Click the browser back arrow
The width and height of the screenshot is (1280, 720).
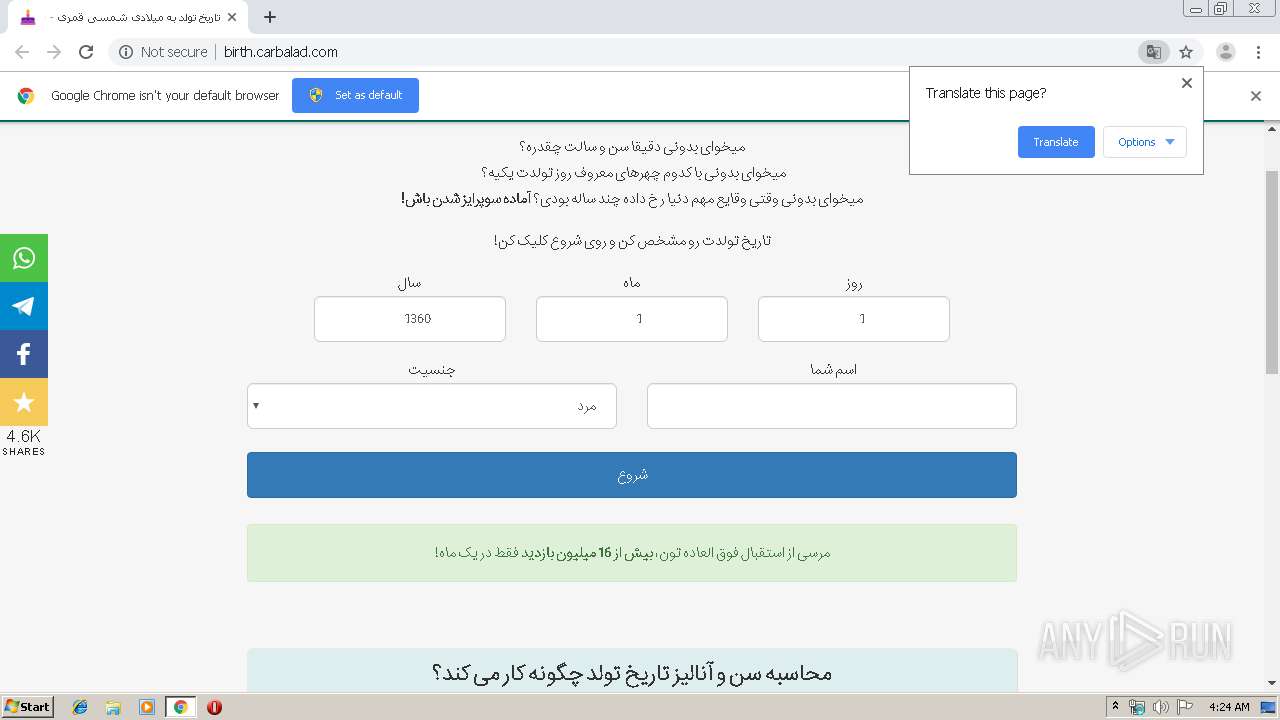22,52
